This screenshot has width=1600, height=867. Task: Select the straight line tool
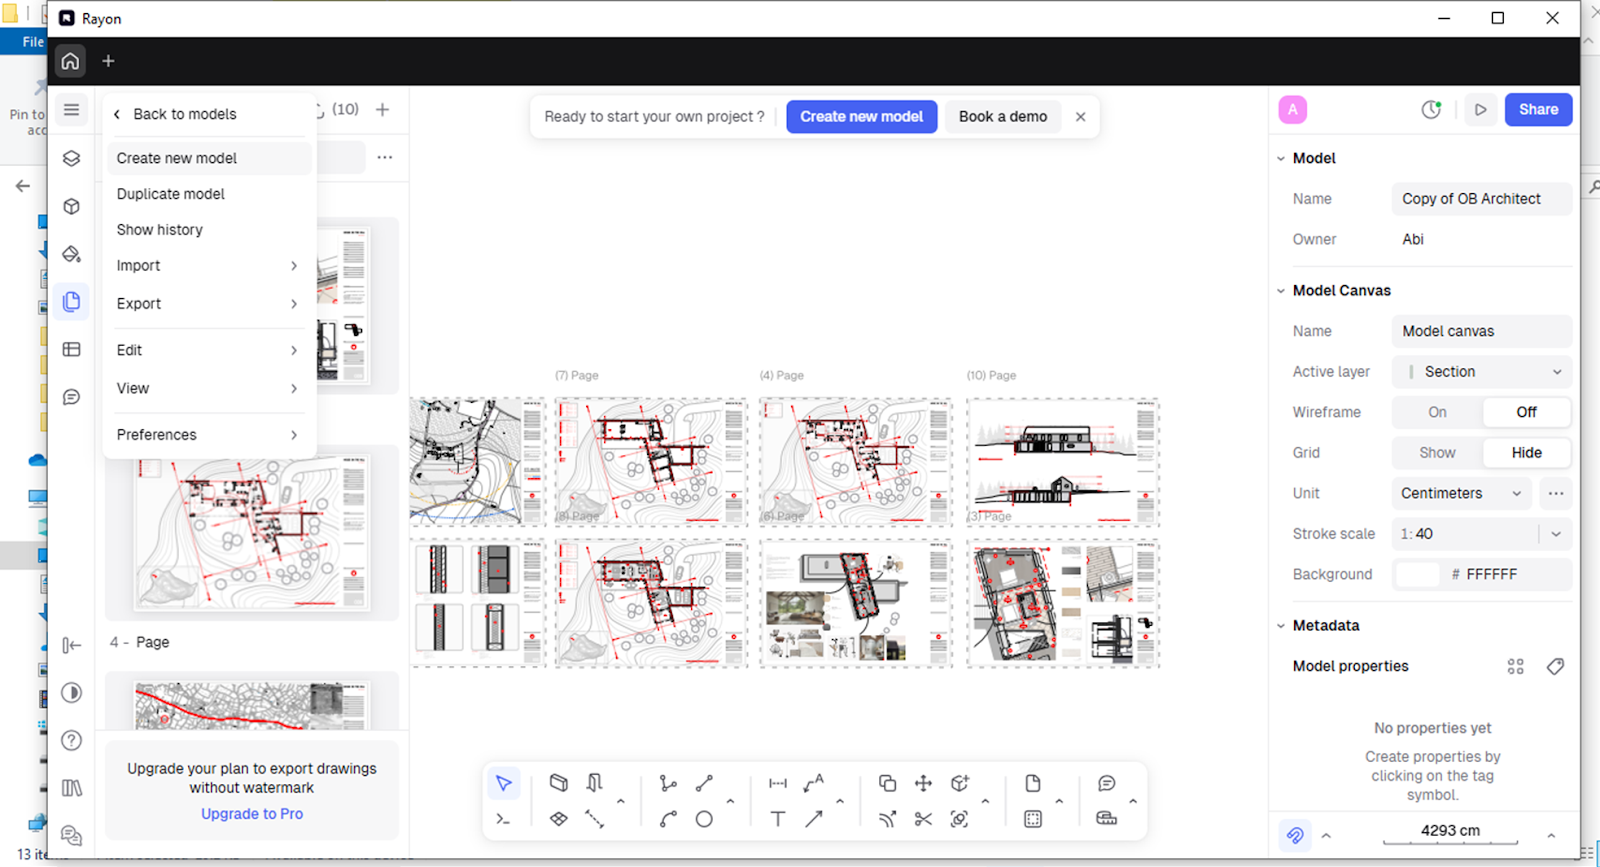pyautogui.click(x=704, y=783)
